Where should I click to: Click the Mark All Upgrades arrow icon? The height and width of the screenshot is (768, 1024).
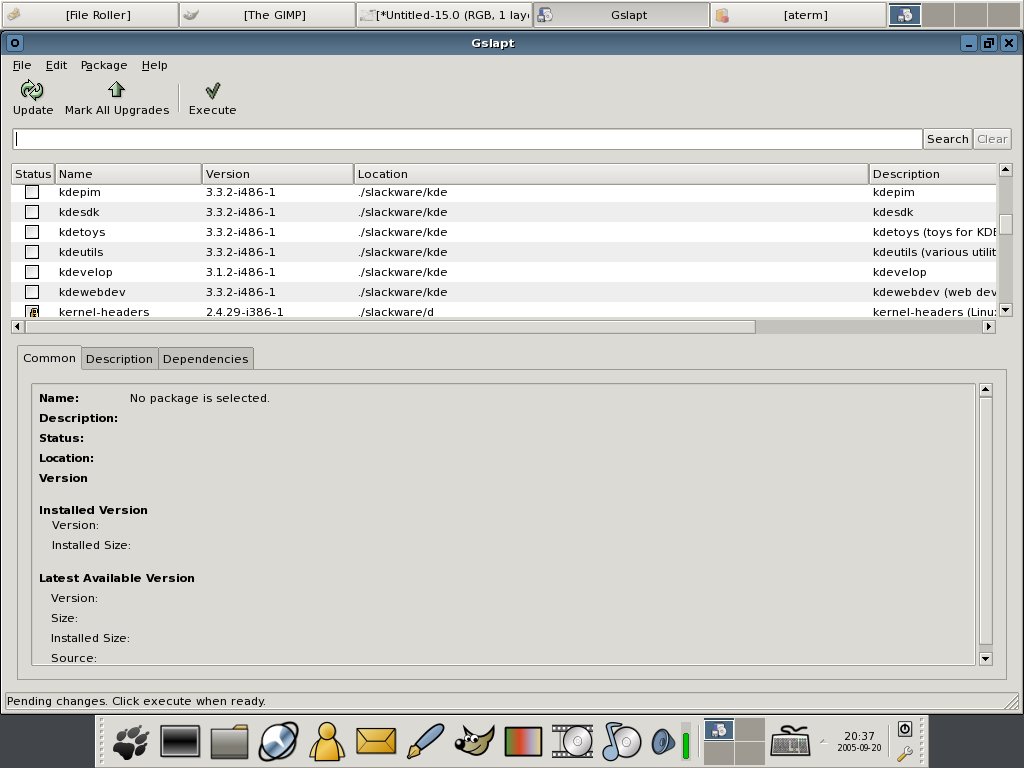point(116,89)
